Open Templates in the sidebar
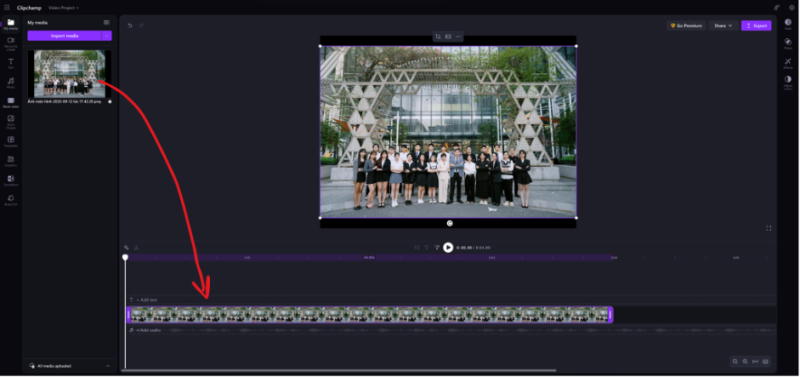800x377 pixels. pyautogui.click(x=11, y=141)
